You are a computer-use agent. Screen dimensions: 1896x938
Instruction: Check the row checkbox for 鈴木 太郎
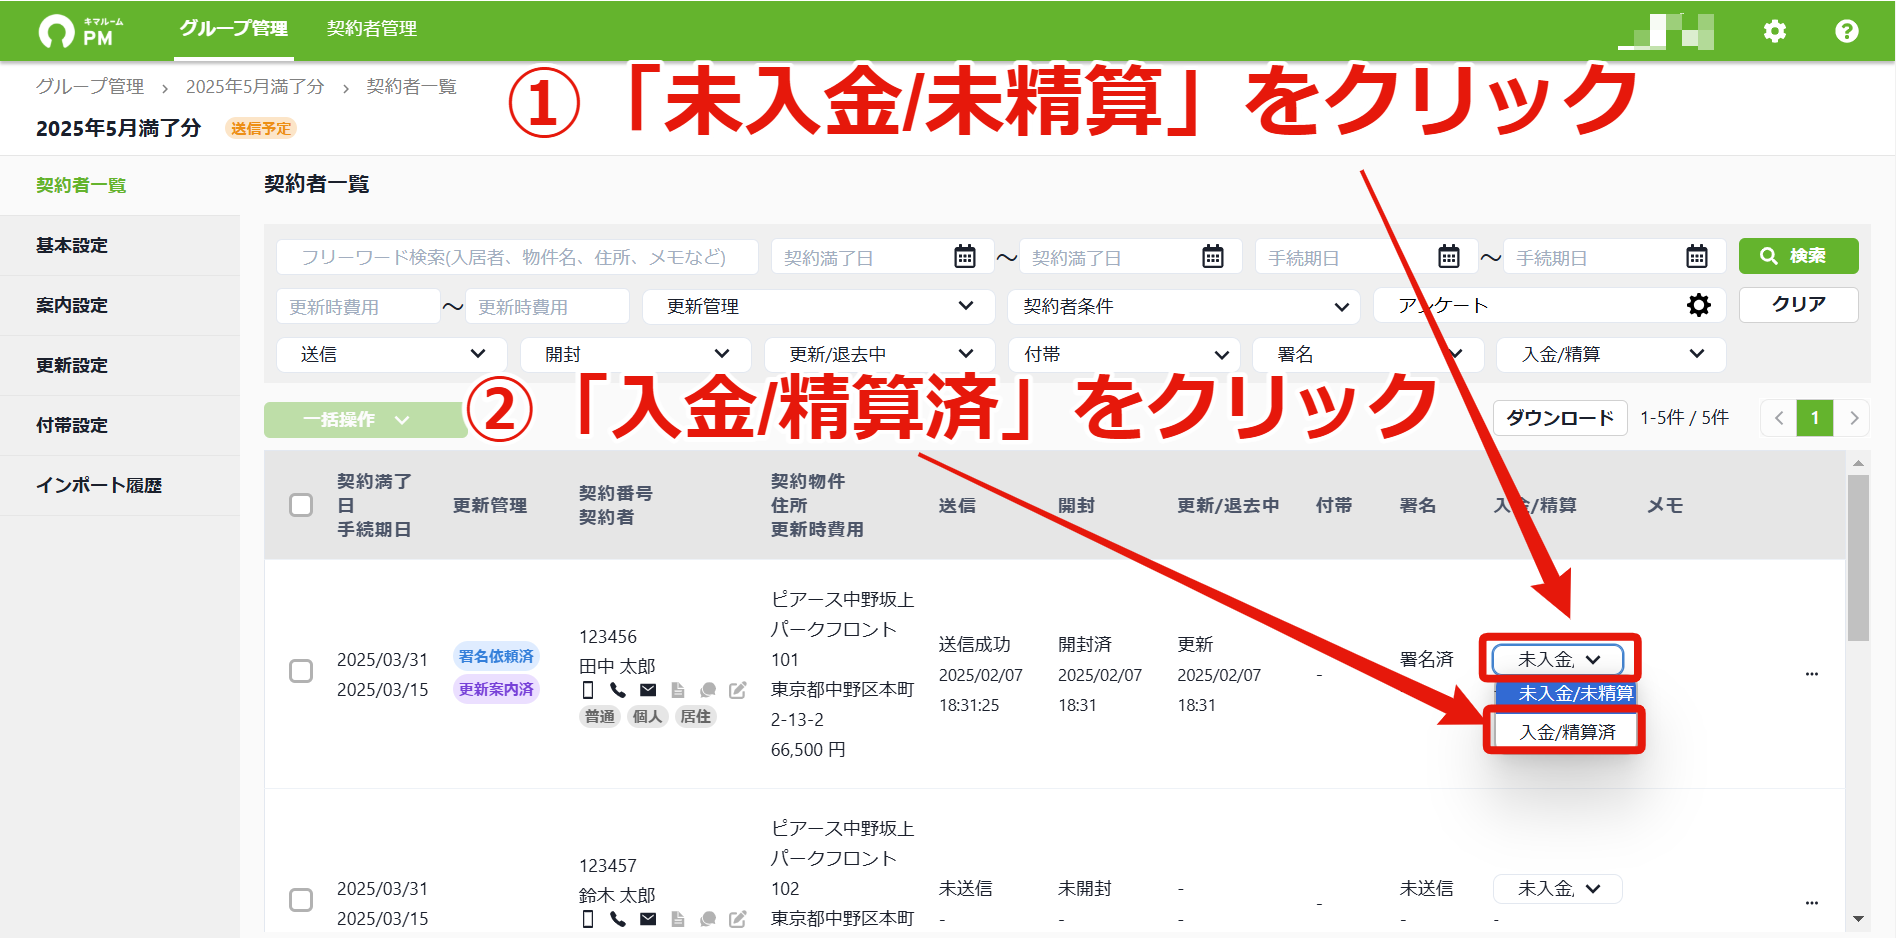(x=301, y=900)
